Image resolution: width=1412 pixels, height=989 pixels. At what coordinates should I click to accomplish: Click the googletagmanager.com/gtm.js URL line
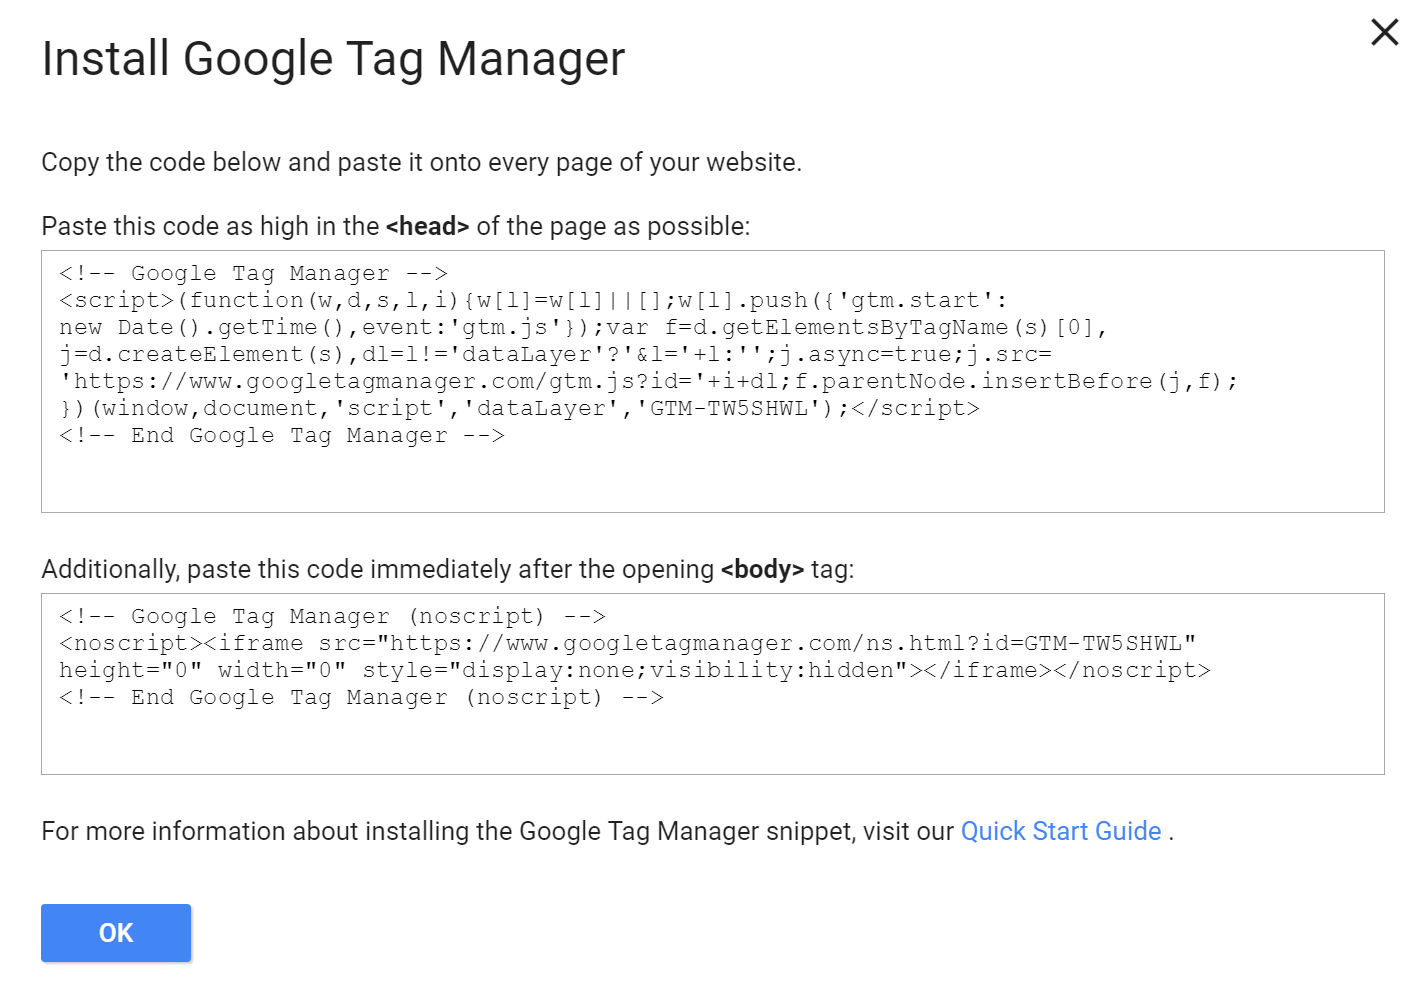[648, 381]
